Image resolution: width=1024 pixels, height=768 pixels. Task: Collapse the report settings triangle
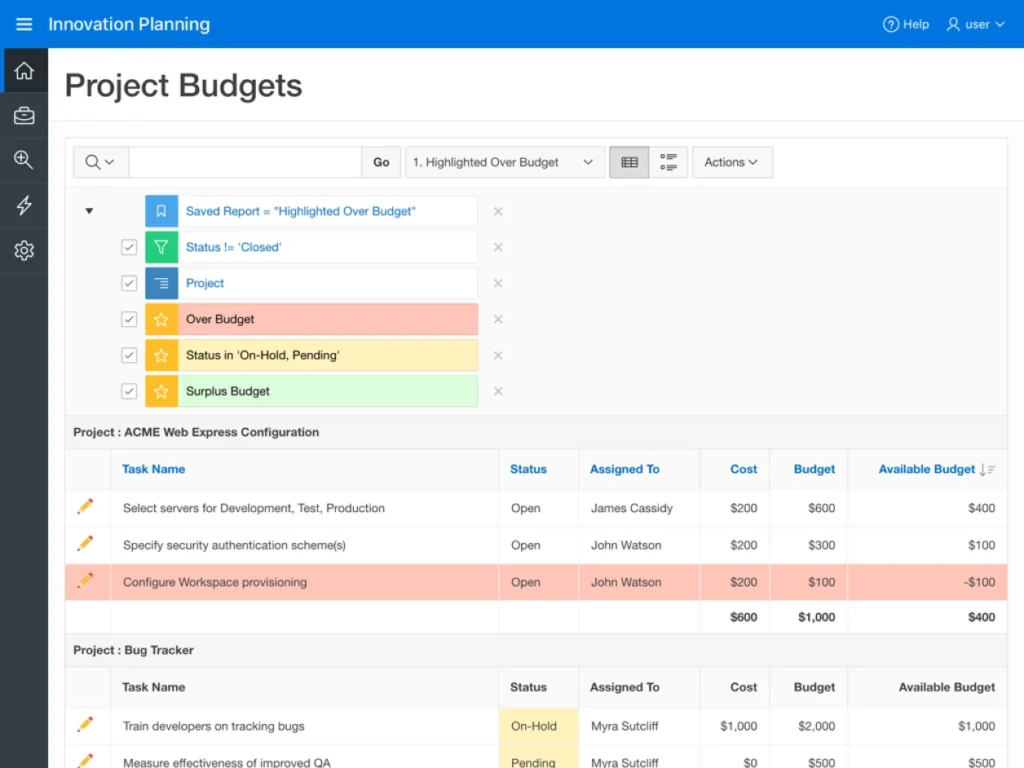tap(89, 211)
